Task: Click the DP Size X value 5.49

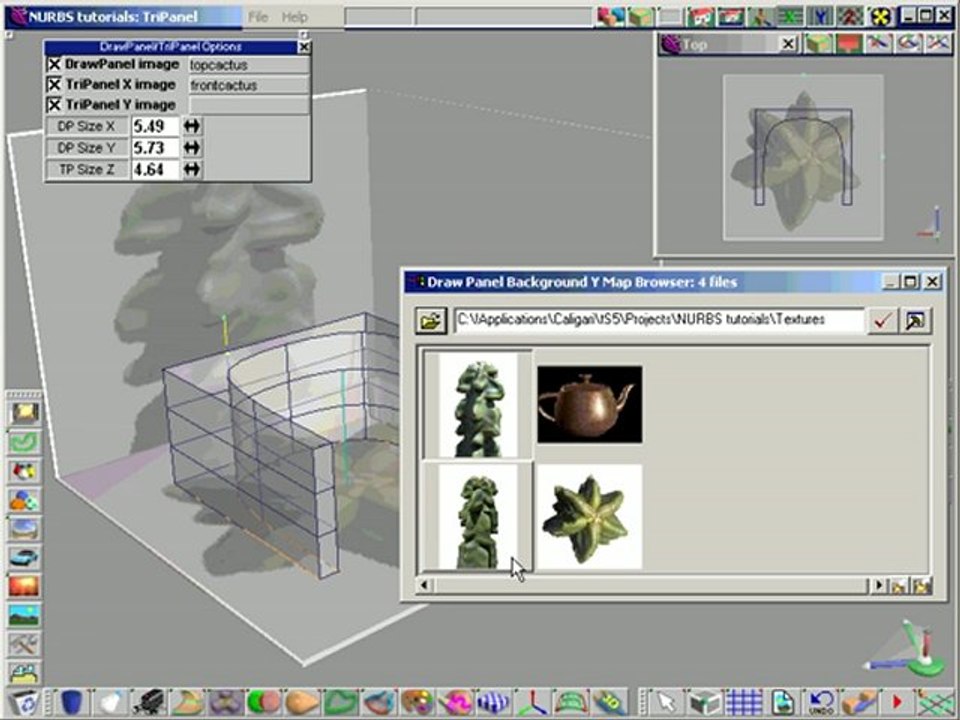Action: (x=156, y=126)
